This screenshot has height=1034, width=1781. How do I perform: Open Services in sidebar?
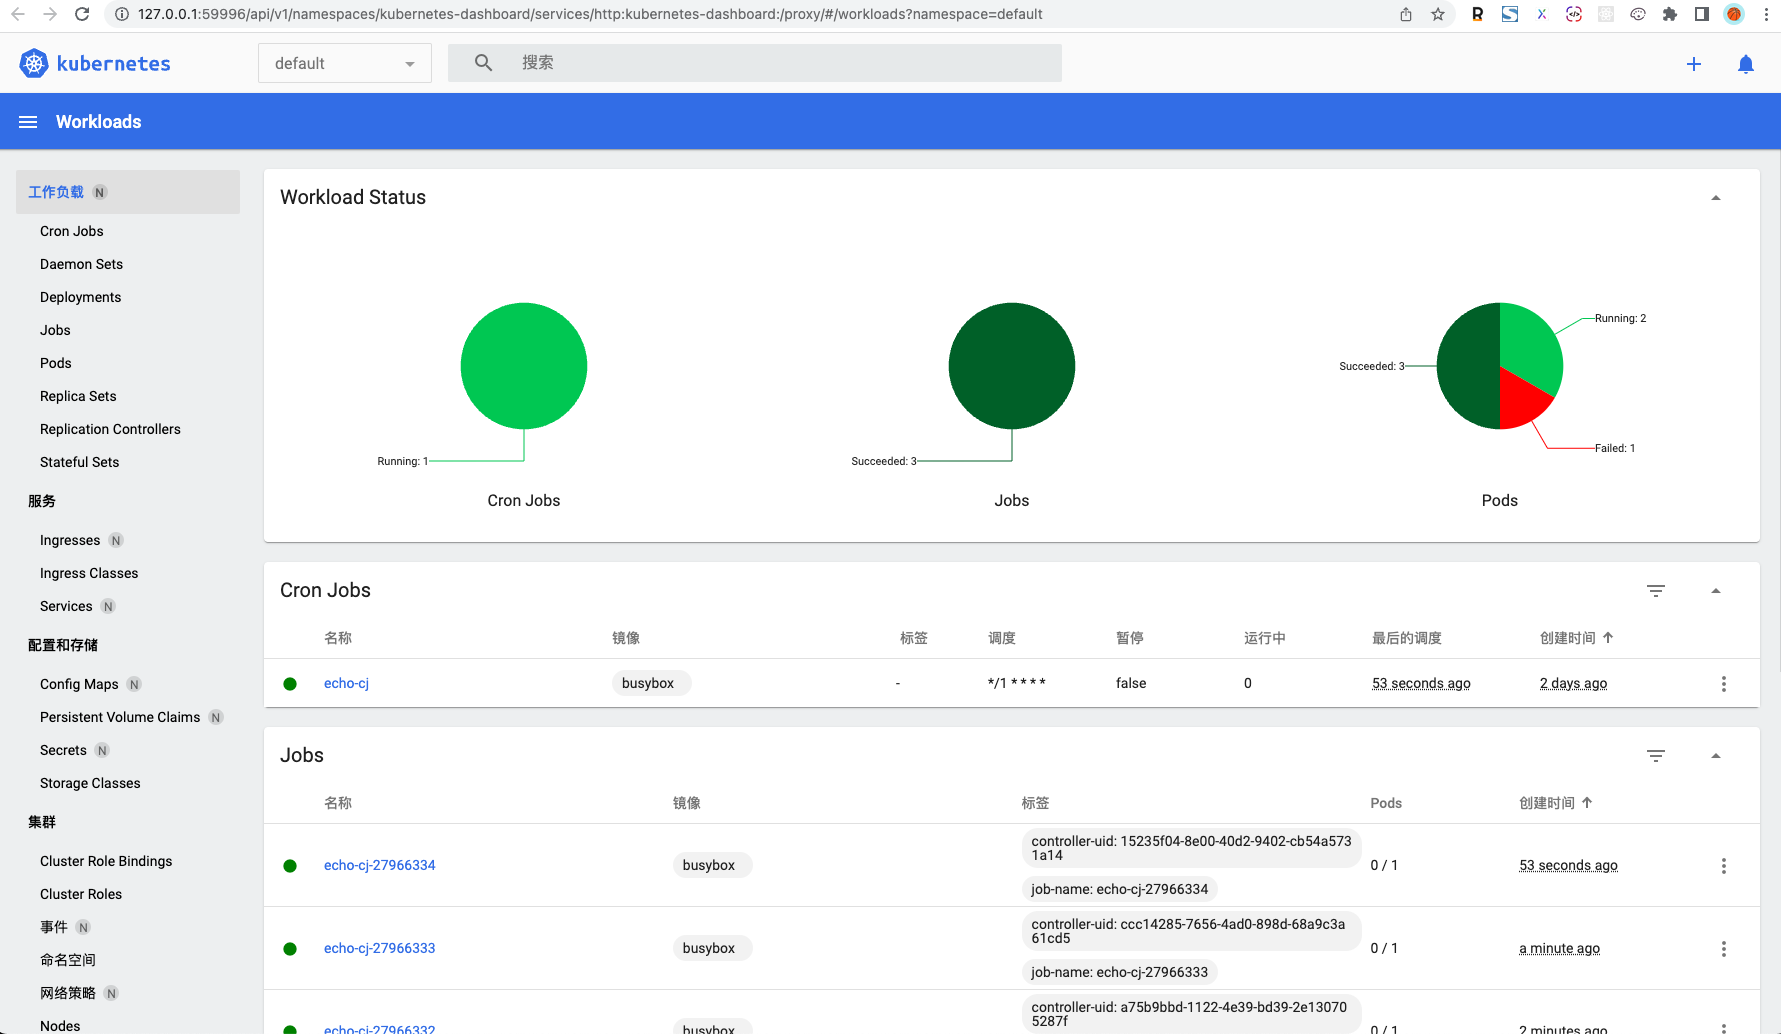(66, 606)
